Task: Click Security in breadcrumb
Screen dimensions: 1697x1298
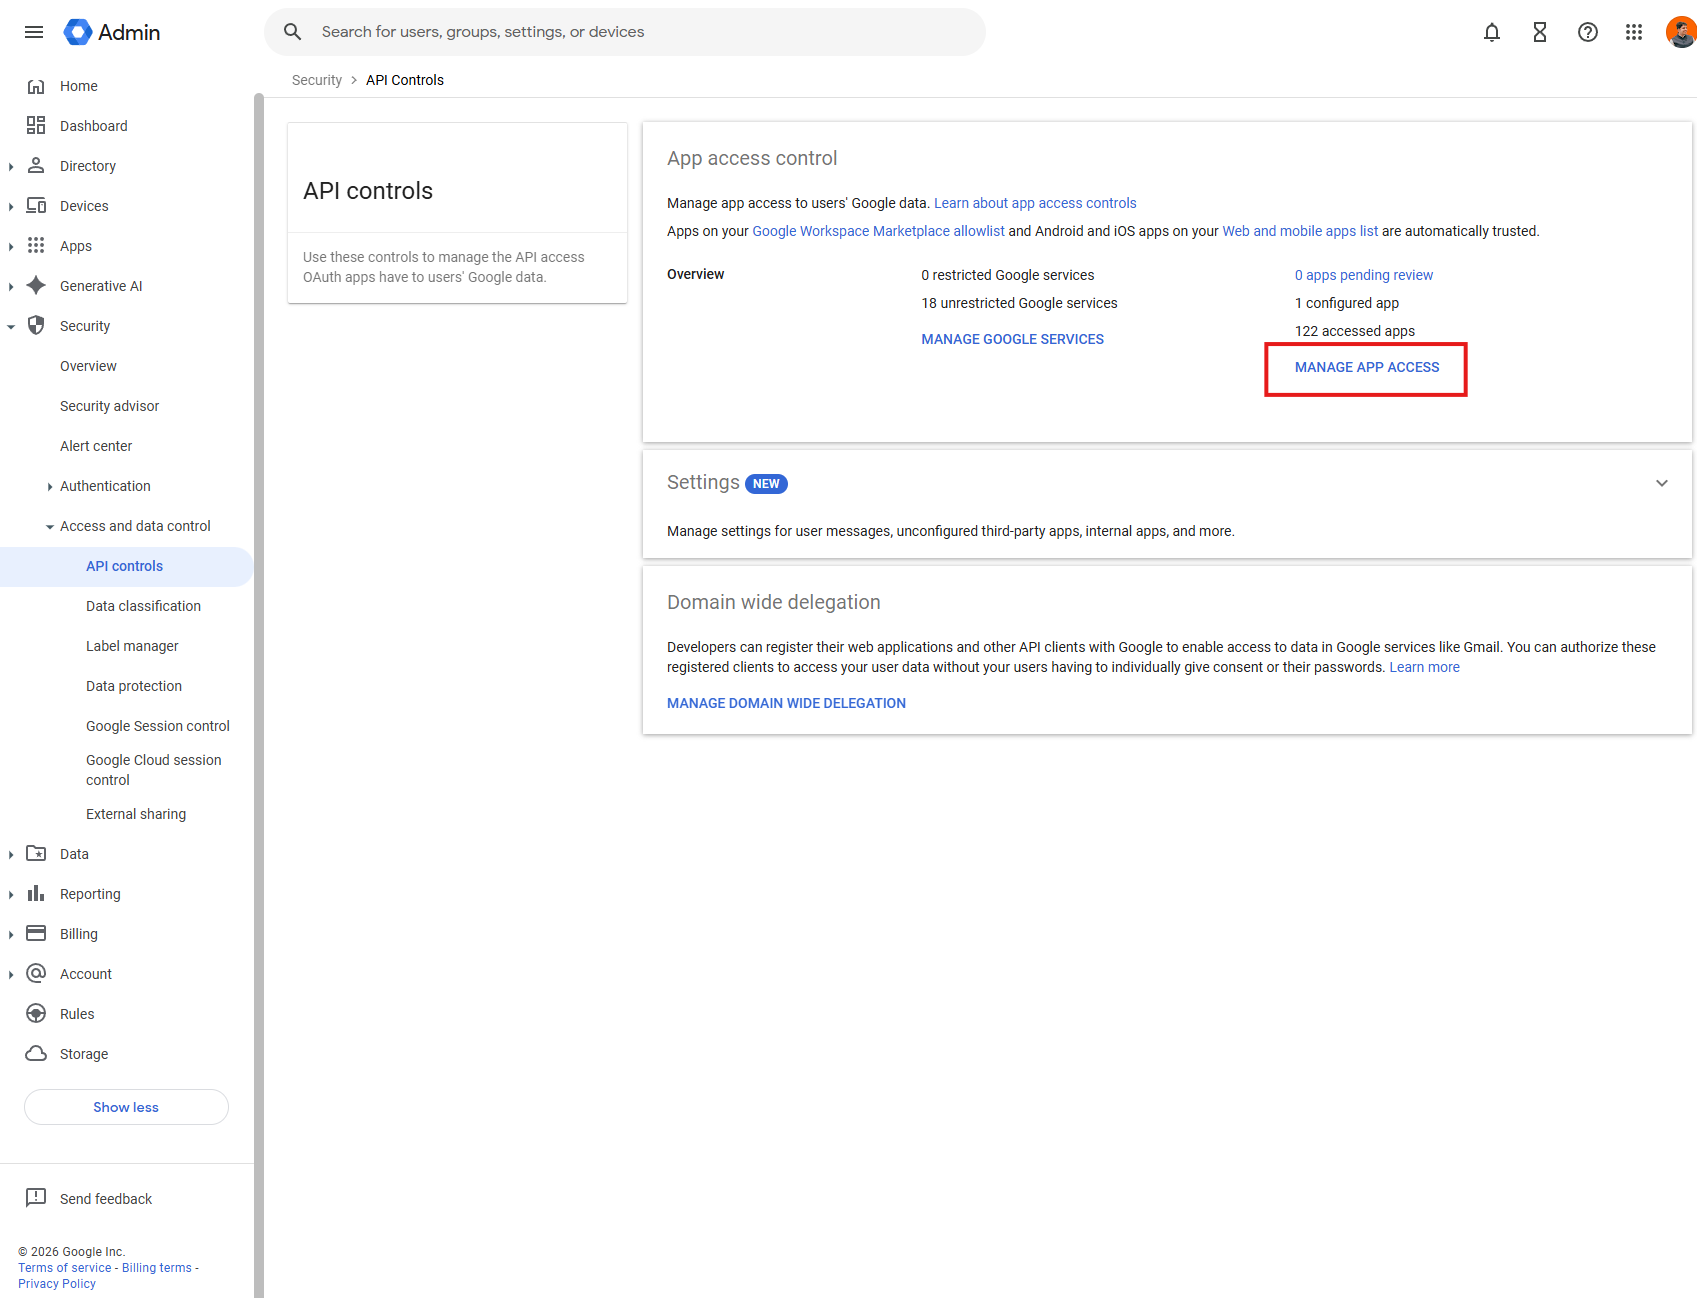Action: tap(317, 80)
